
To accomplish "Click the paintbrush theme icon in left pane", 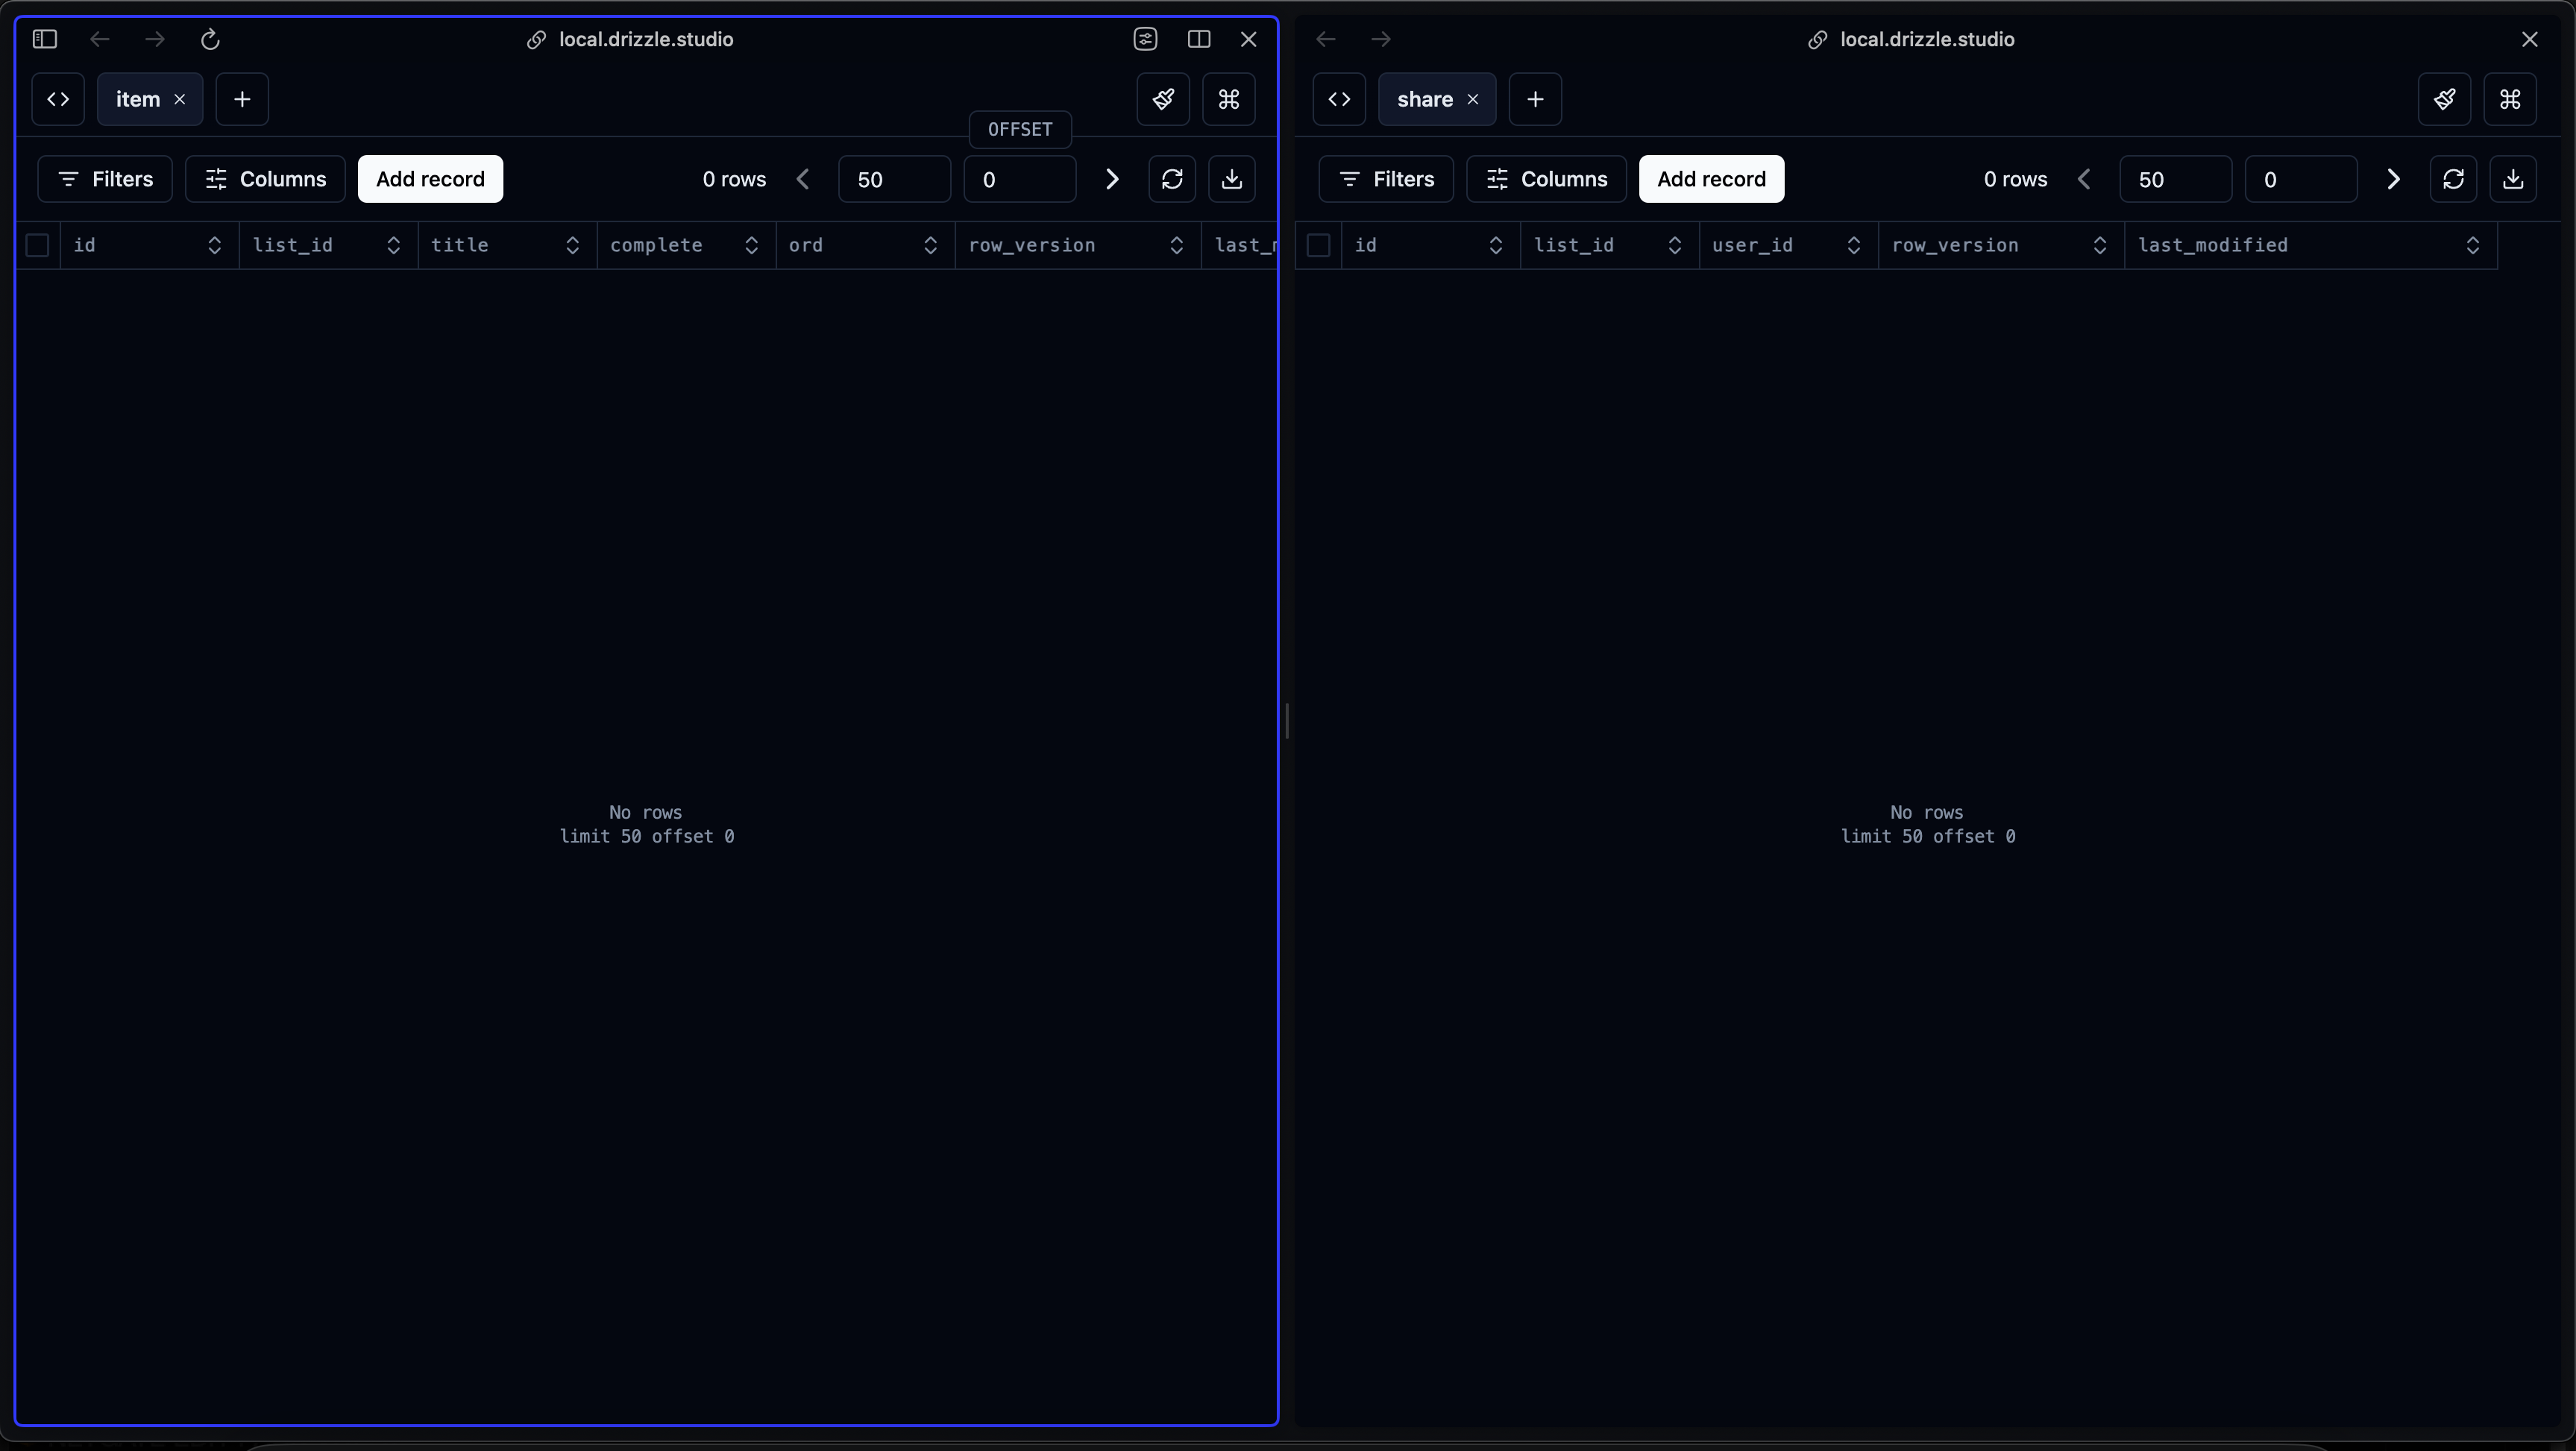I will click(x=1163, y=99).
